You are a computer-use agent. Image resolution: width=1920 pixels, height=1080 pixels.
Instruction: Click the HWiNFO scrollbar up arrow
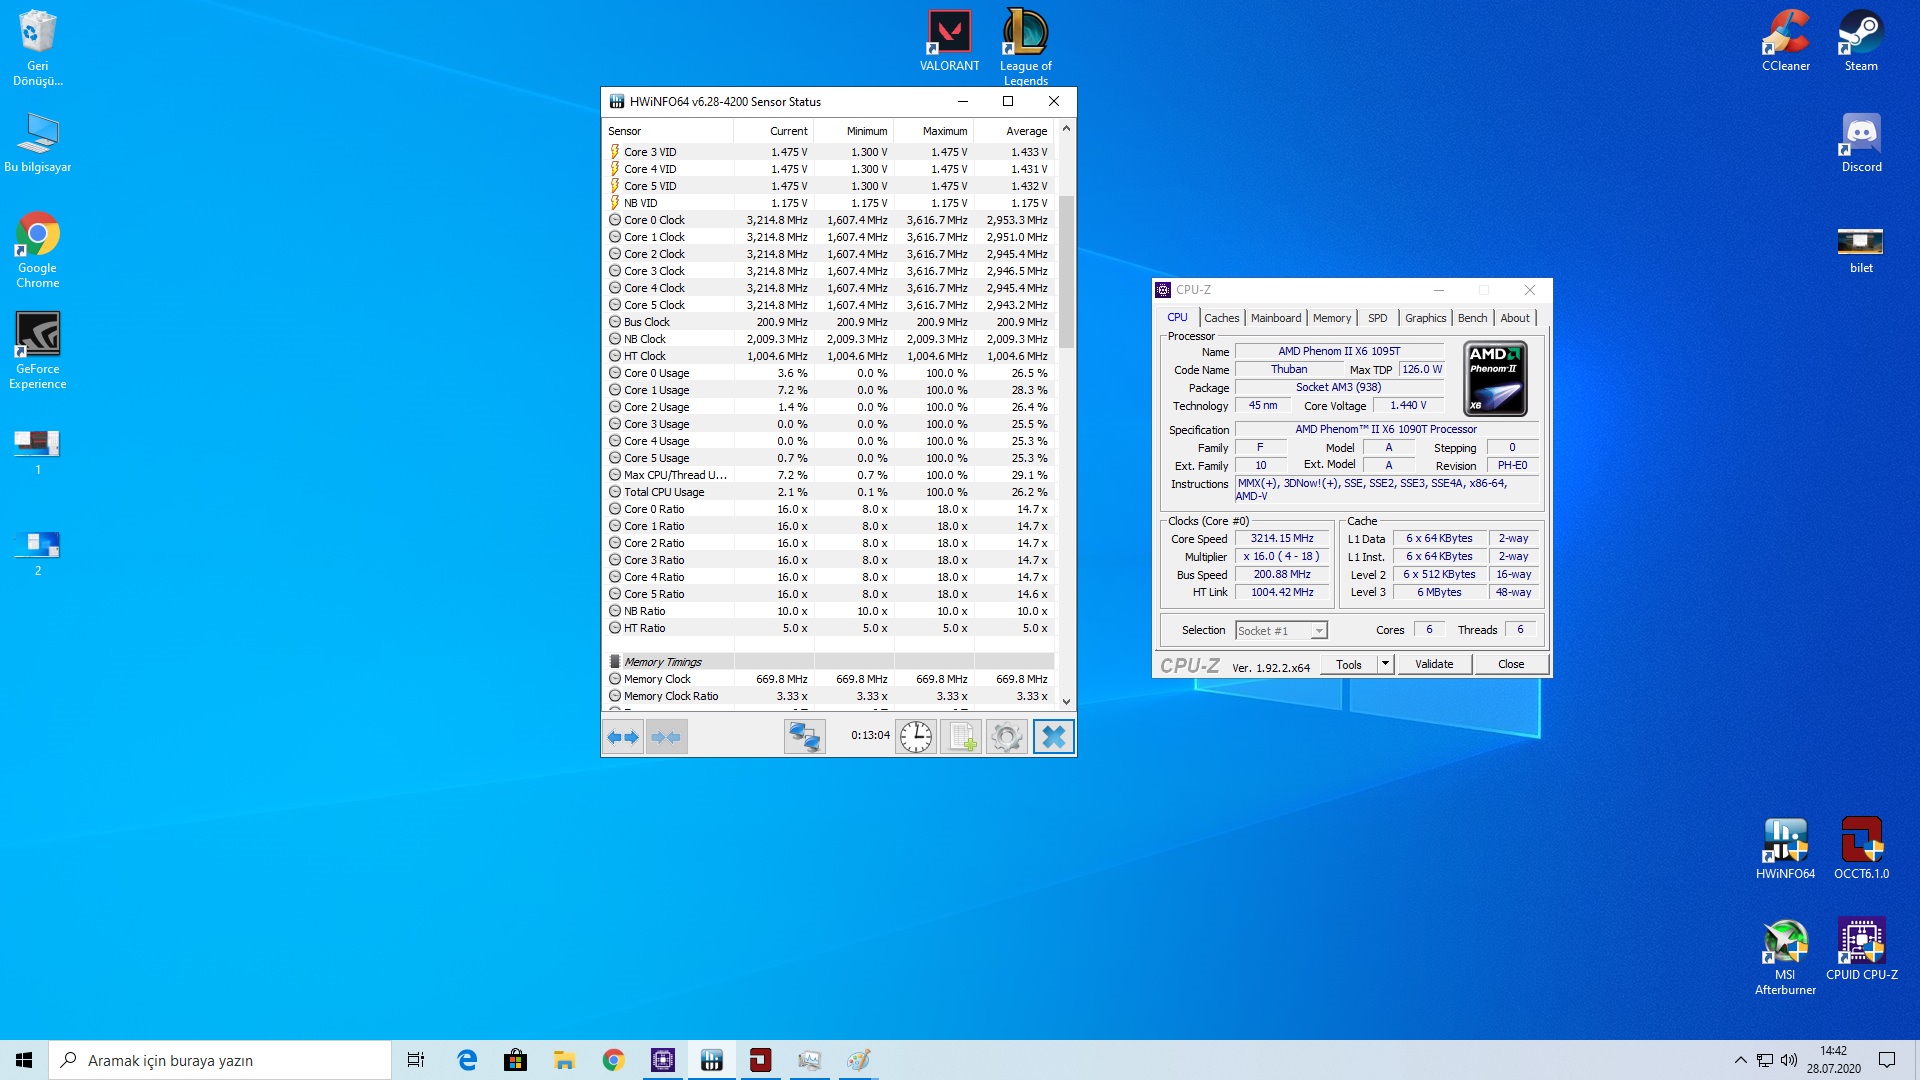click(1066, 128)
